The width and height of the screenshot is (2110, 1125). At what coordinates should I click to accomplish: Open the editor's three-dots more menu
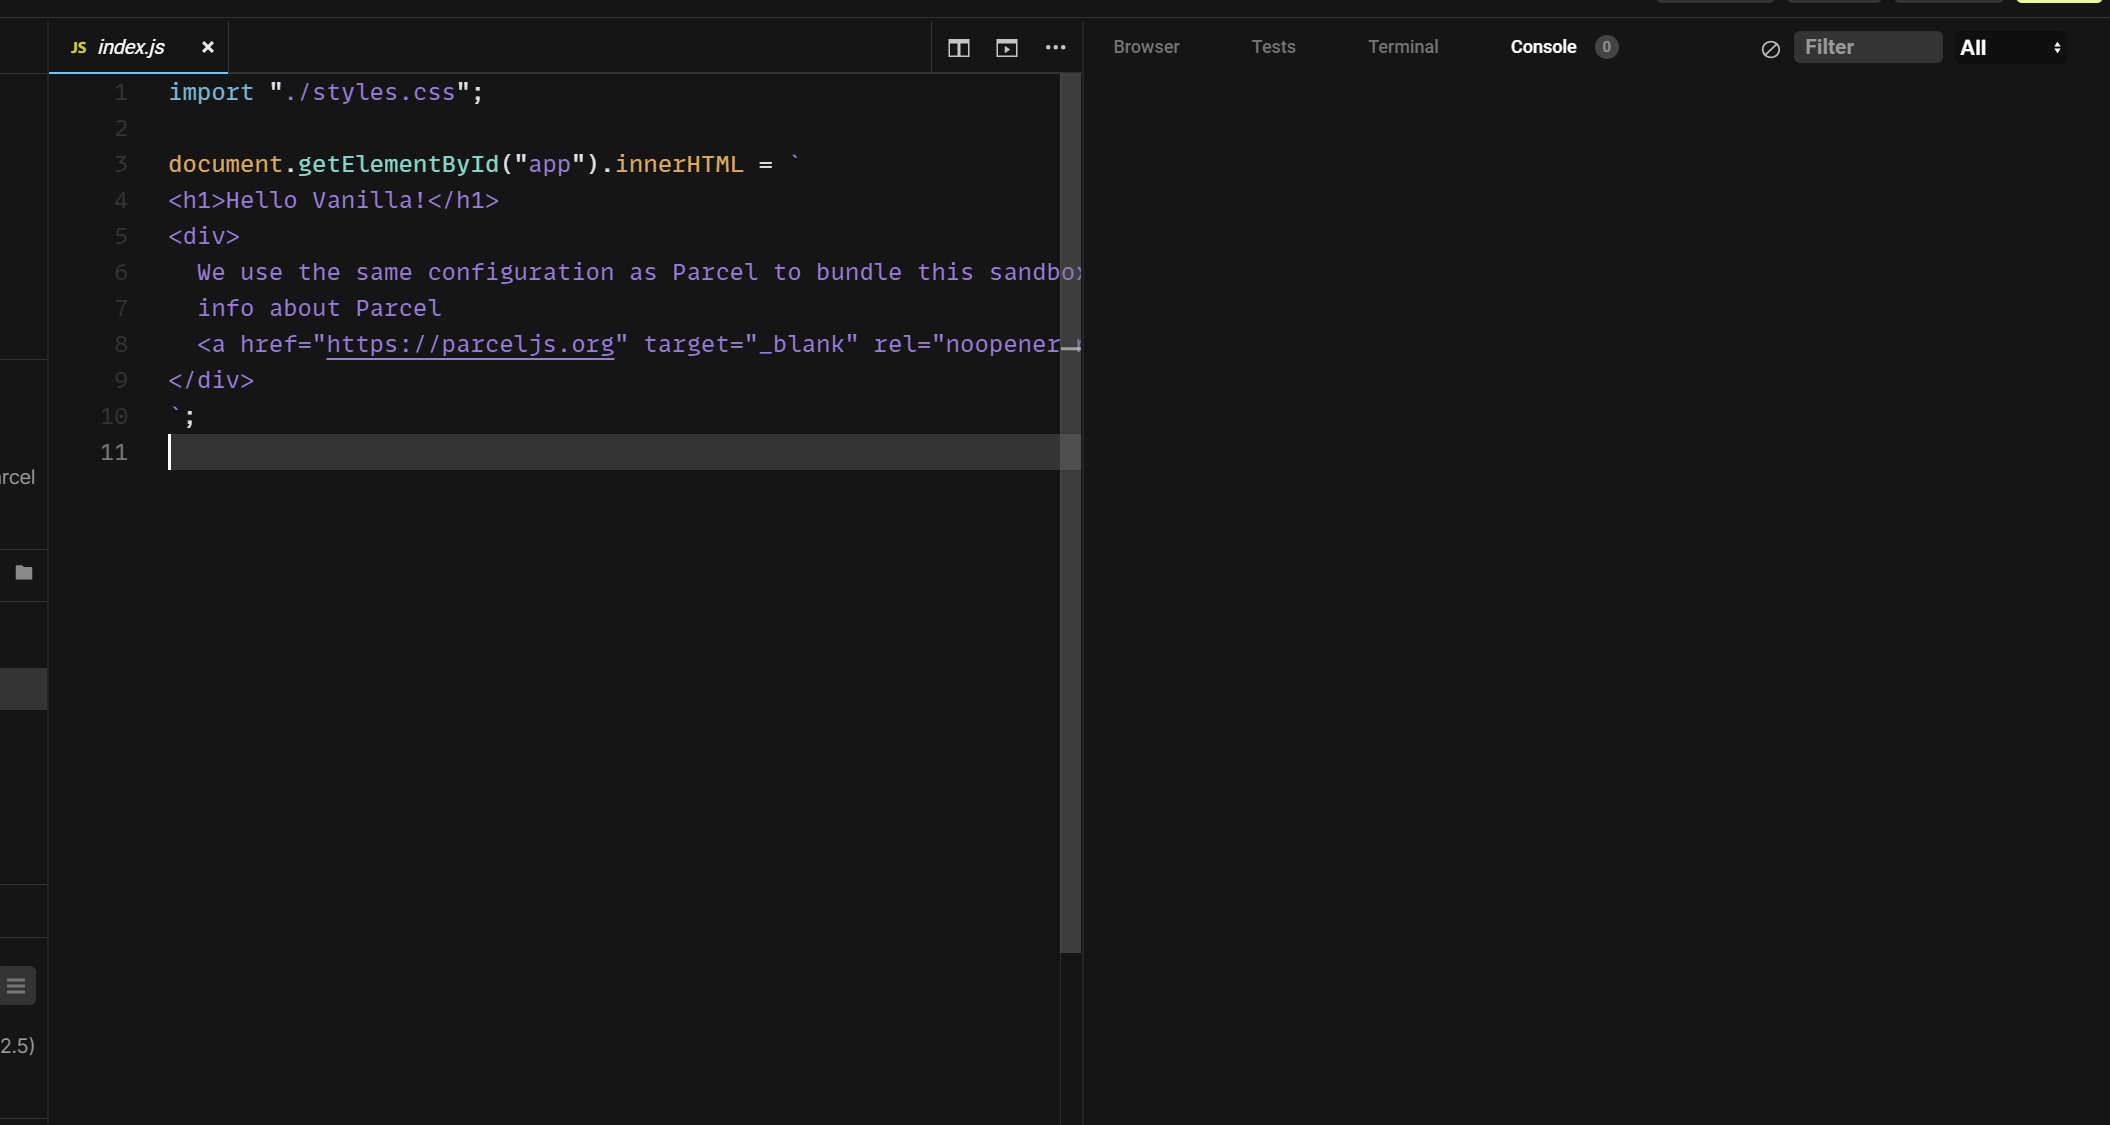tap(1055, 48)
